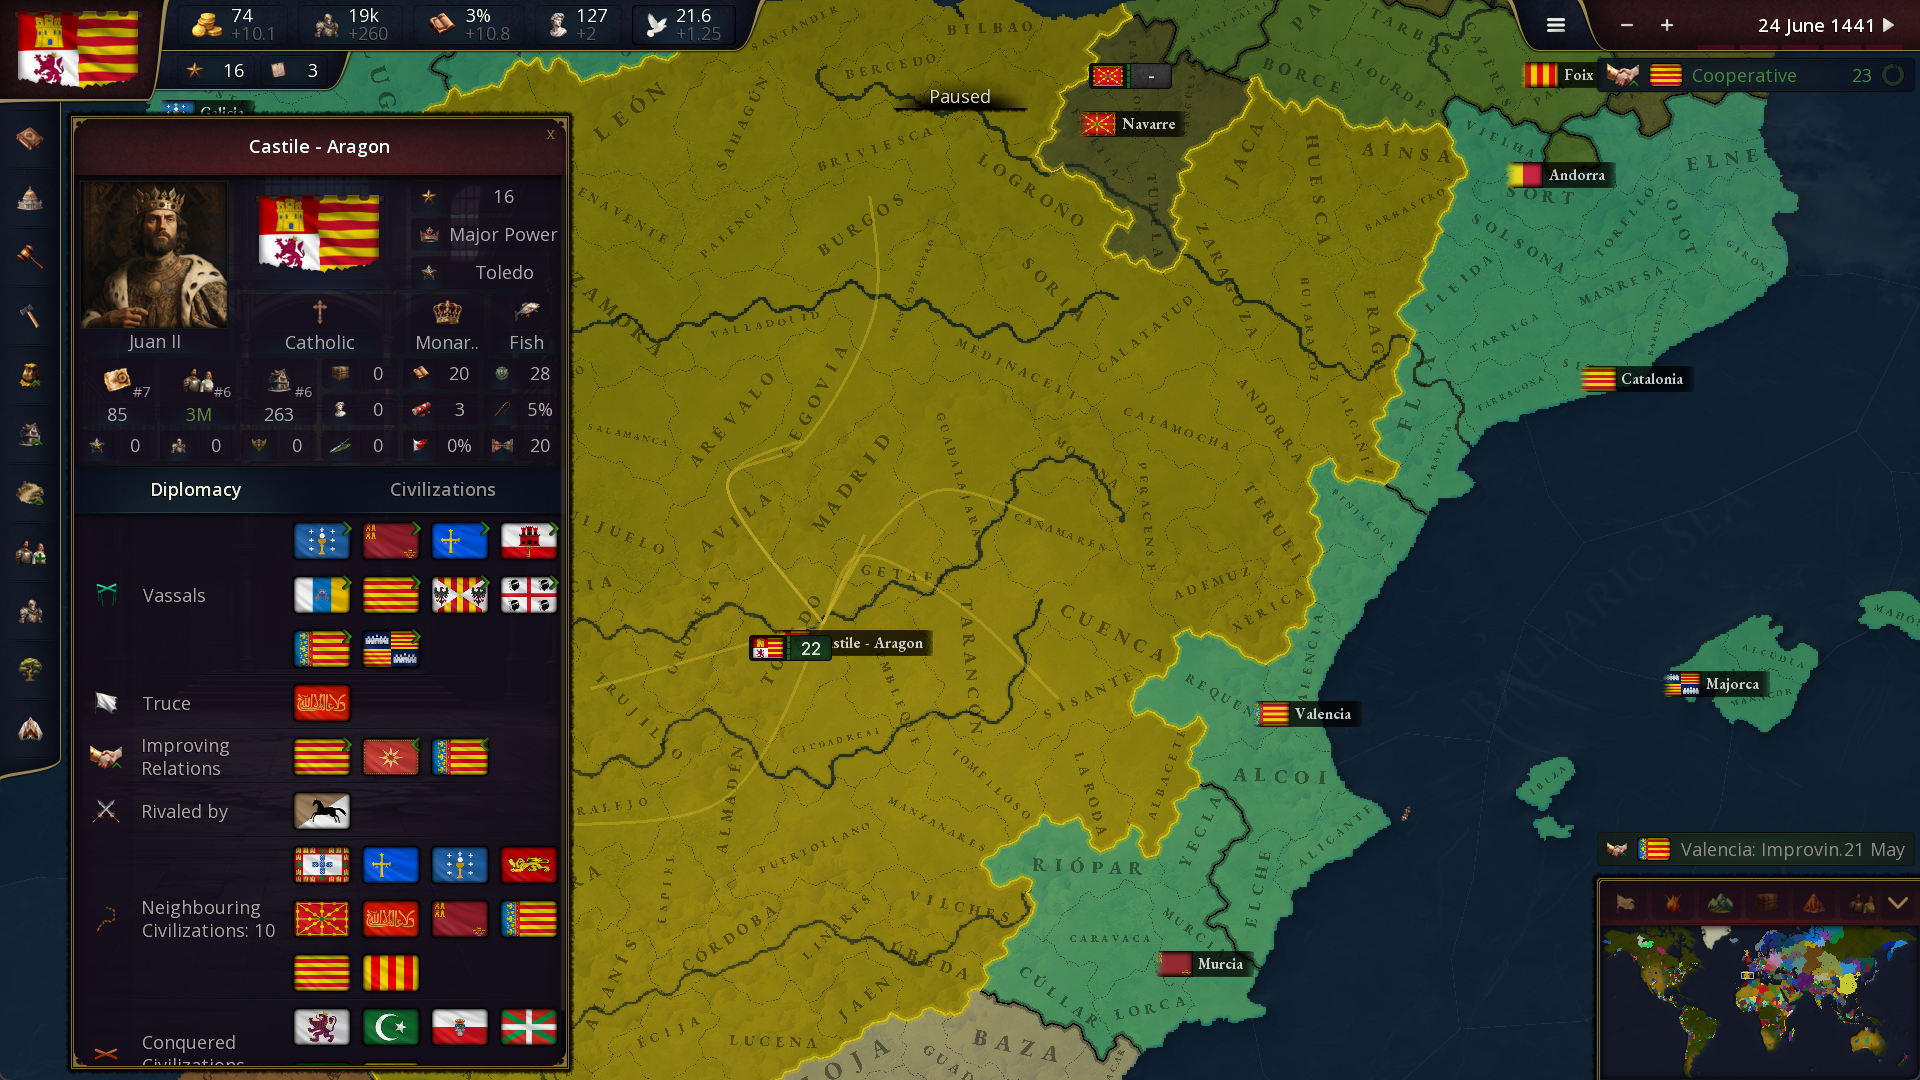
Task: Open the house buildings sidebar icon
Action: click(30, 434)
